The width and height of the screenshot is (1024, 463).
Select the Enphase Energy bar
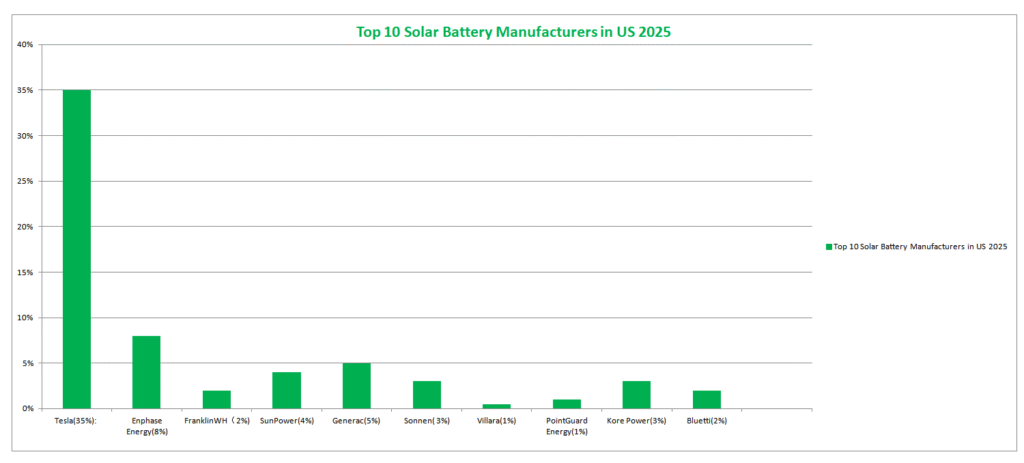coord(146,372)
